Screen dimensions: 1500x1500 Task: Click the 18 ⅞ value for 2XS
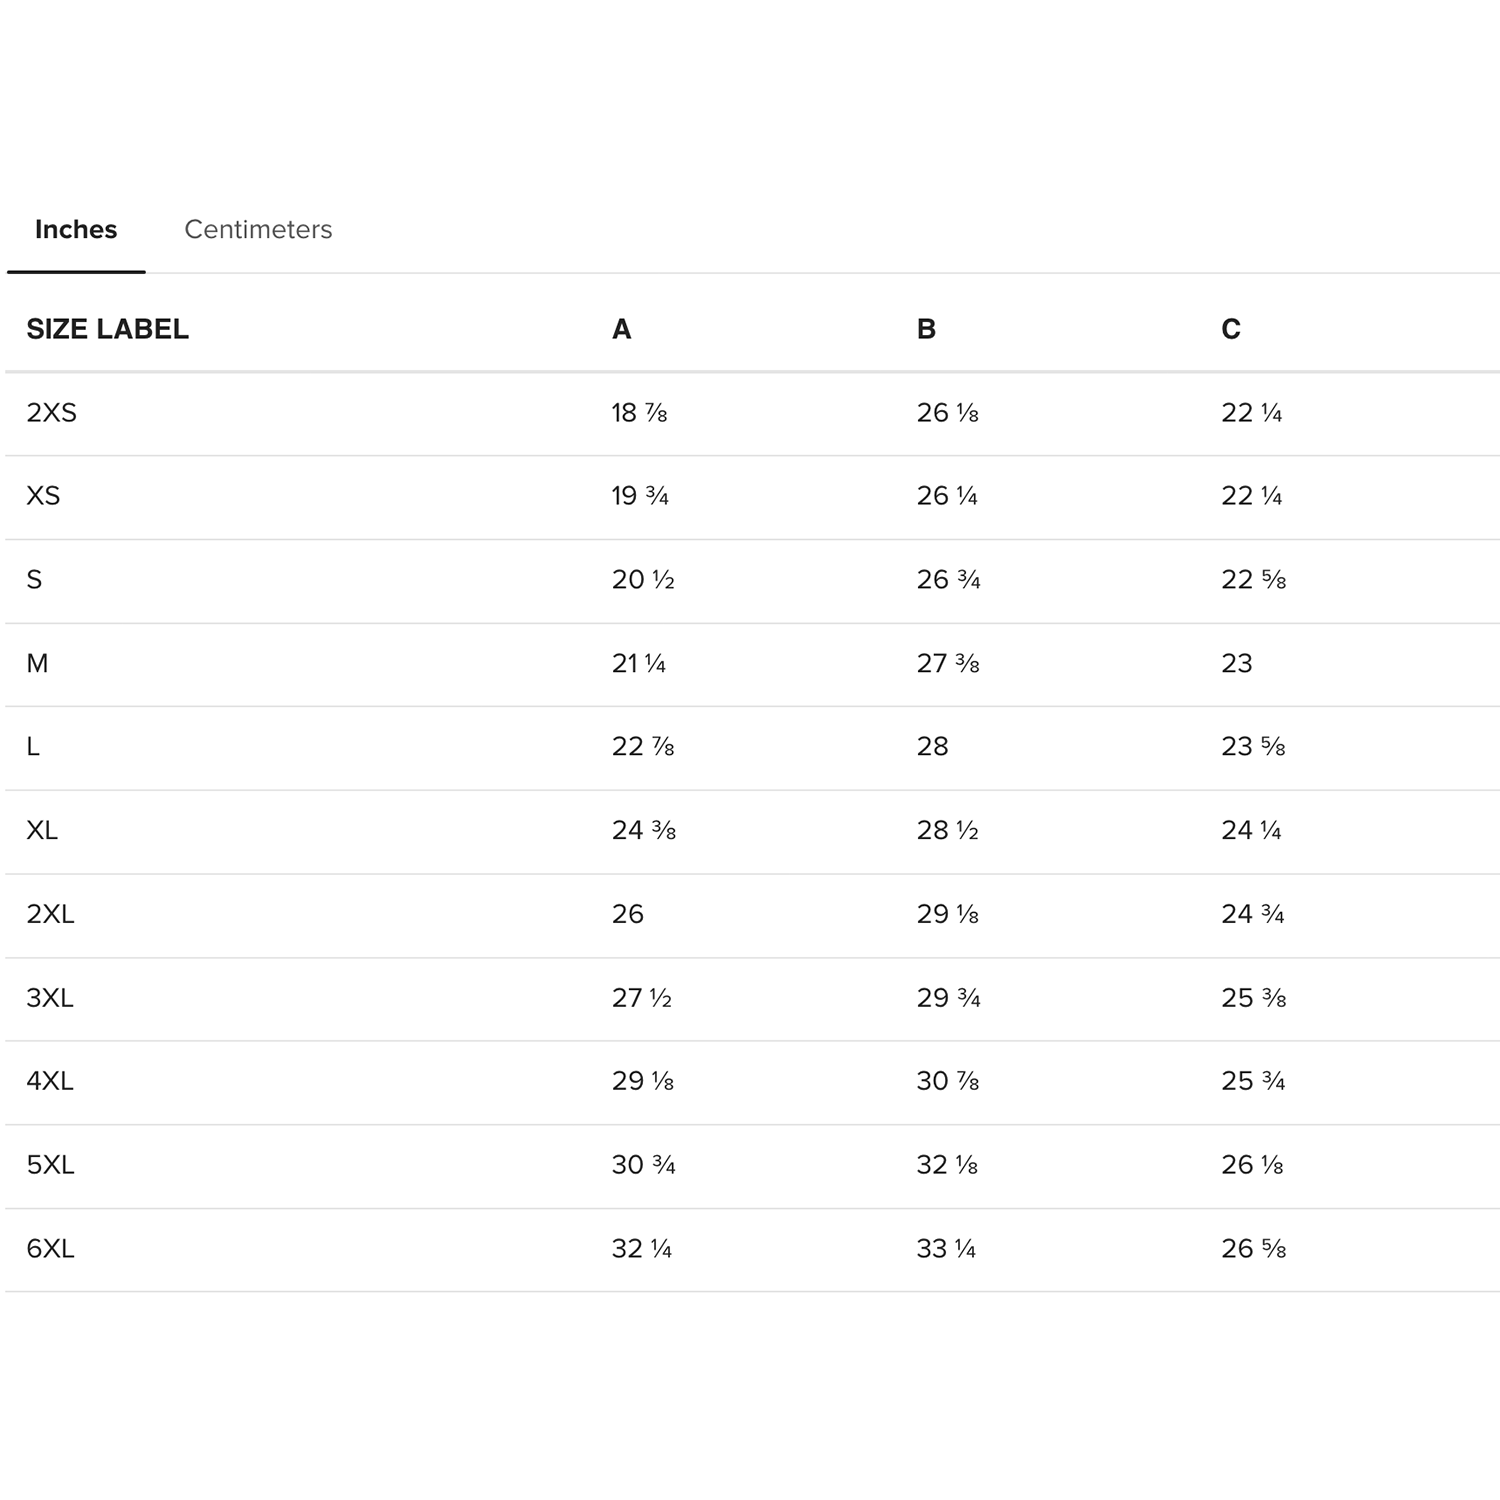click(x=639, y=413)
